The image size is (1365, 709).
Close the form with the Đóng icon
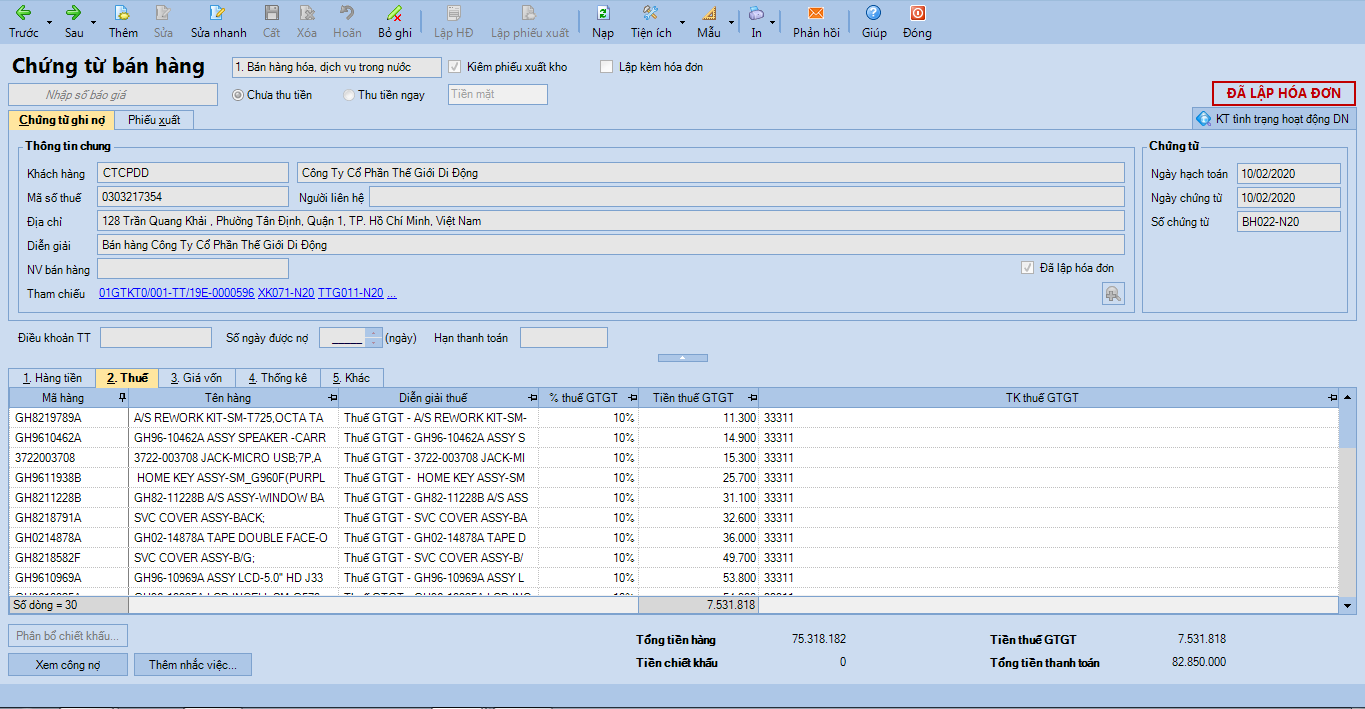click(917, 21)
